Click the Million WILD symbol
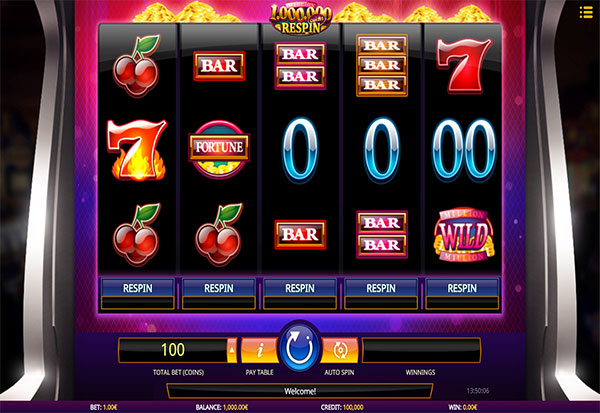The width and height of the screenshot is (600, 413). pos(463,235)
